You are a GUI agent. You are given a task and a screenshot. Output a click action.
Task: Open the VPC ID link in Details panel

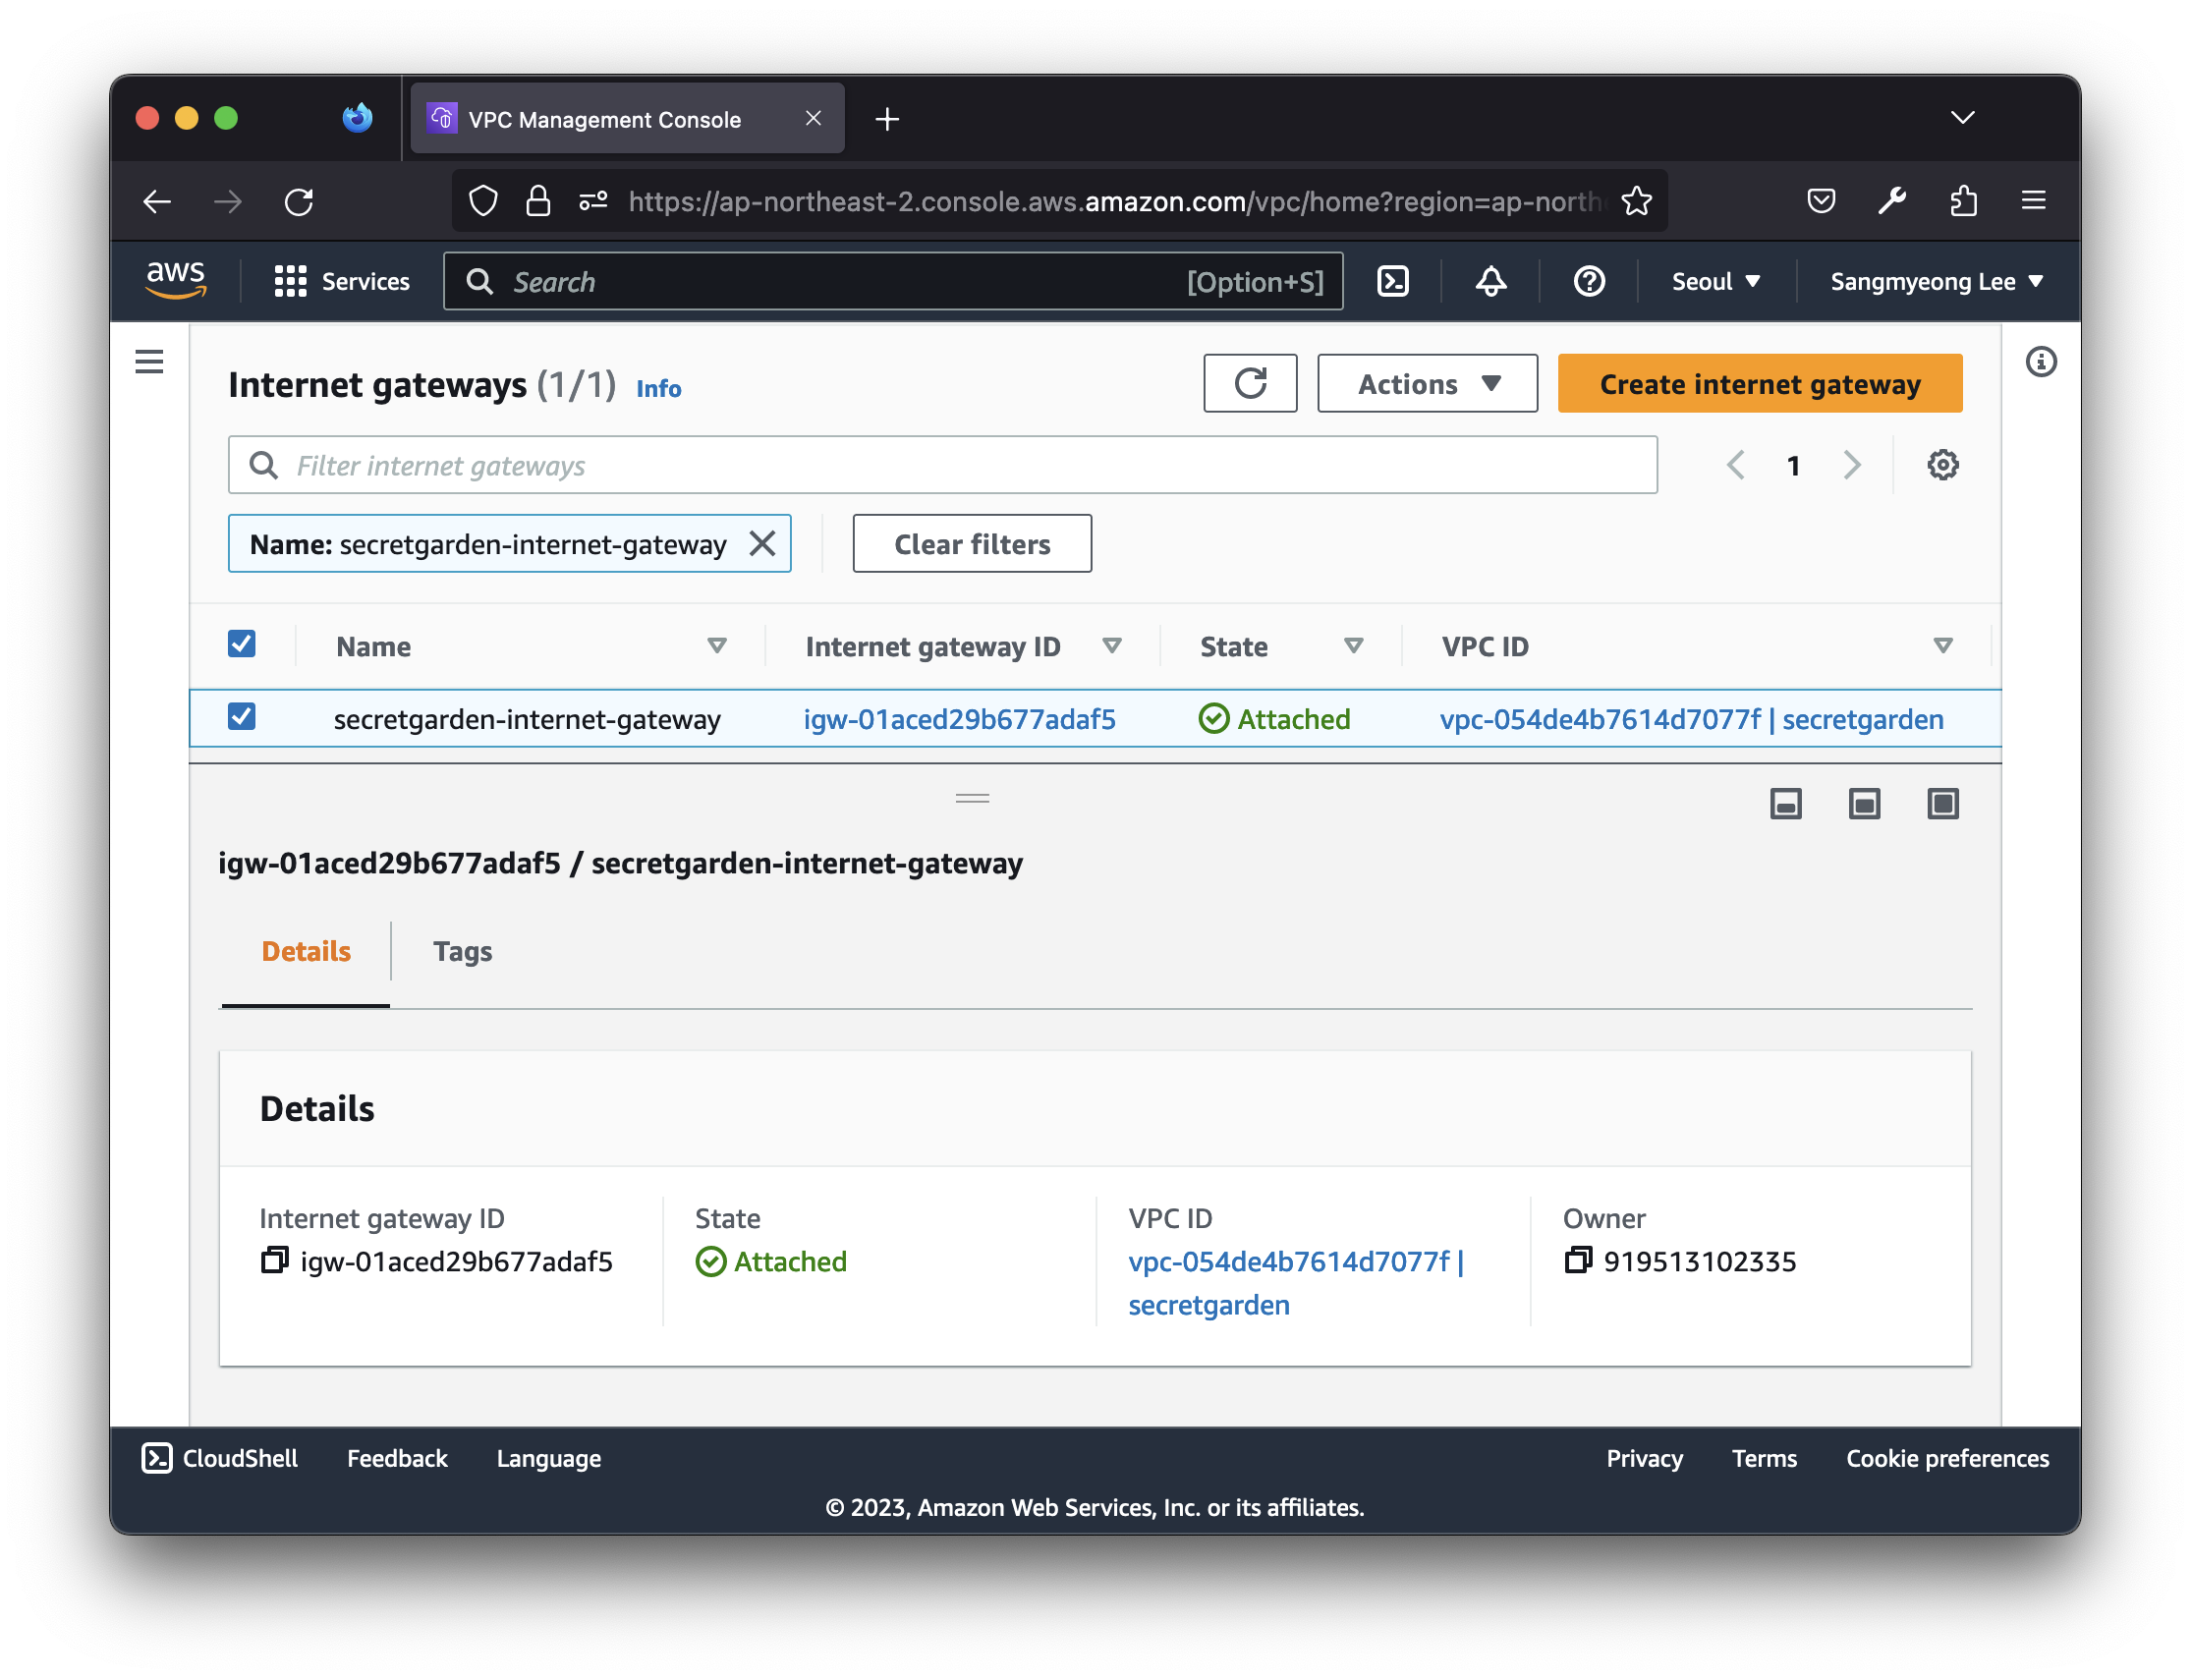(x=1296, y=1283)
